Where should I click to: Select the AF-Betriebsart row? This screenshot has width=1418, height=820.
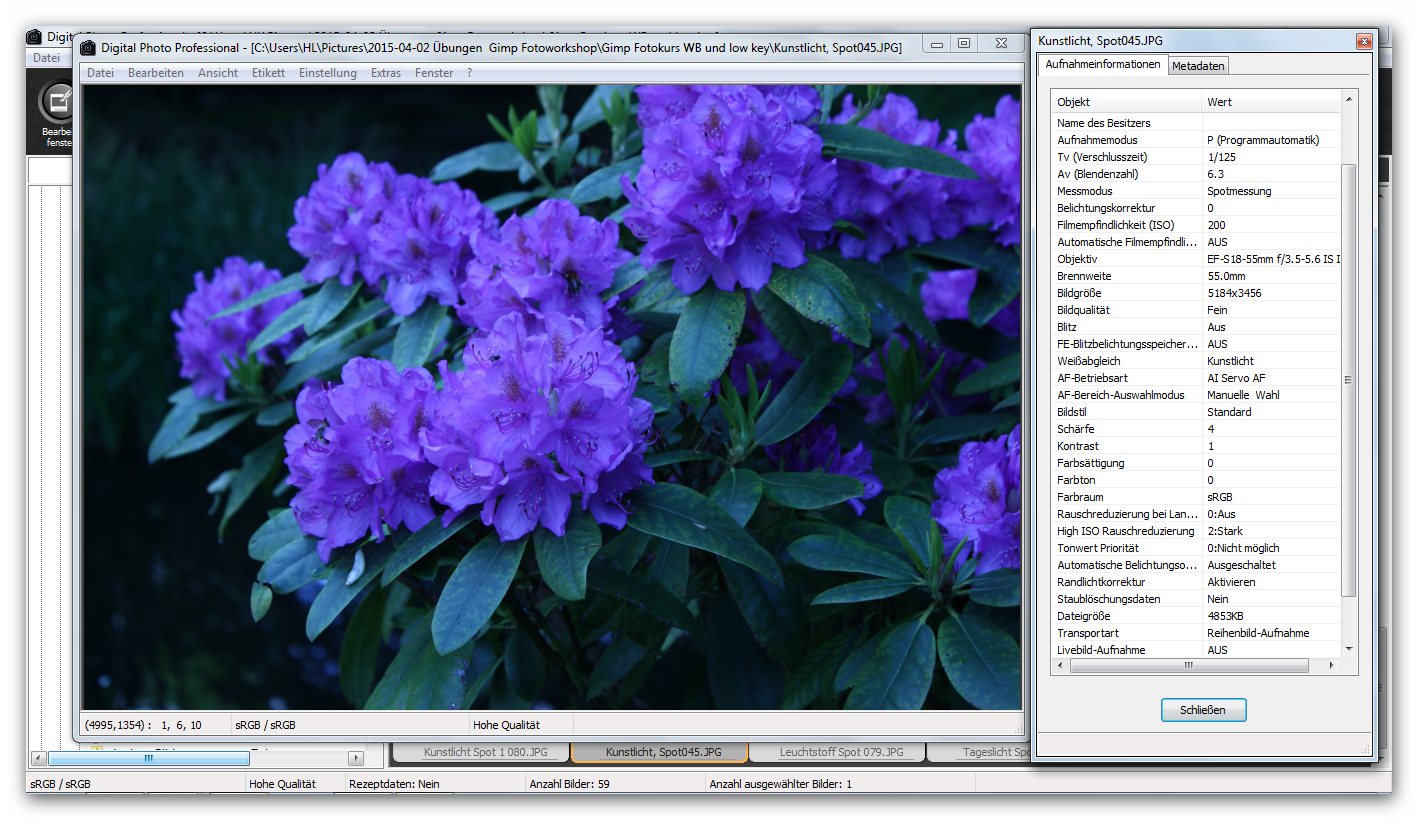click(x=1196, y=378)
